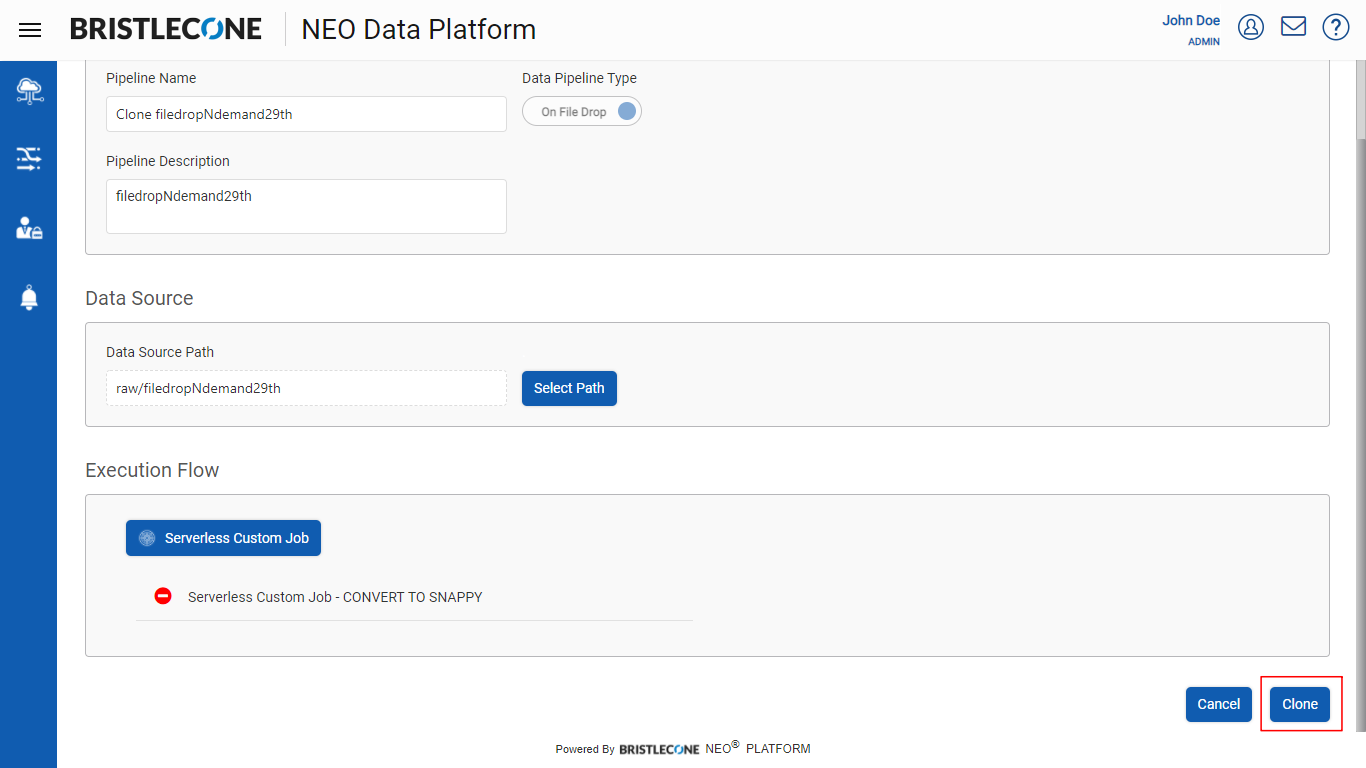1366x768 pixels.
Task: Click the 'Powered By' footer text
Action: (585, 749)
